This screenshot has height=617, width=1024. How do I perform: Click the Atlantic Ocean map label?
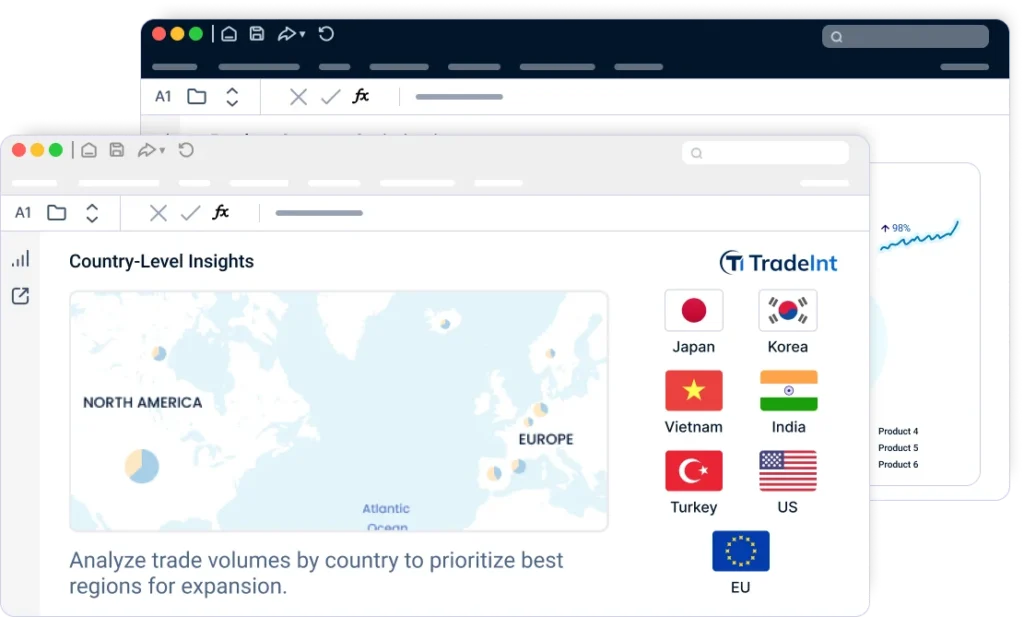386,516
